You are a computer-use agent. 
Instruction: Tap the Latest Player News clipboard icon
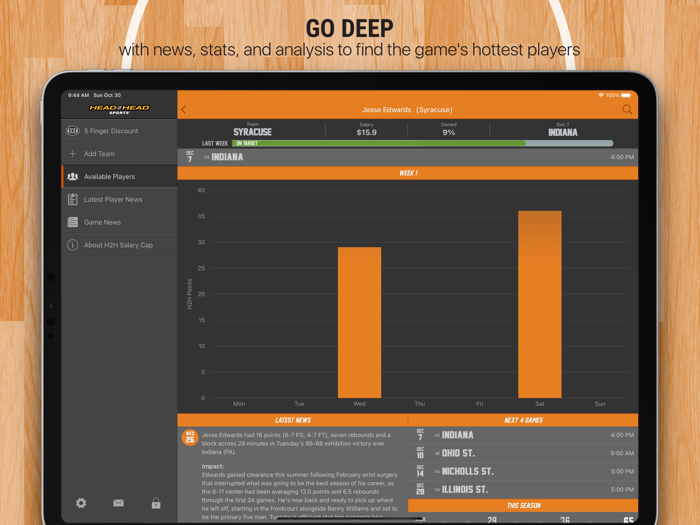click(x=72, y=199)
